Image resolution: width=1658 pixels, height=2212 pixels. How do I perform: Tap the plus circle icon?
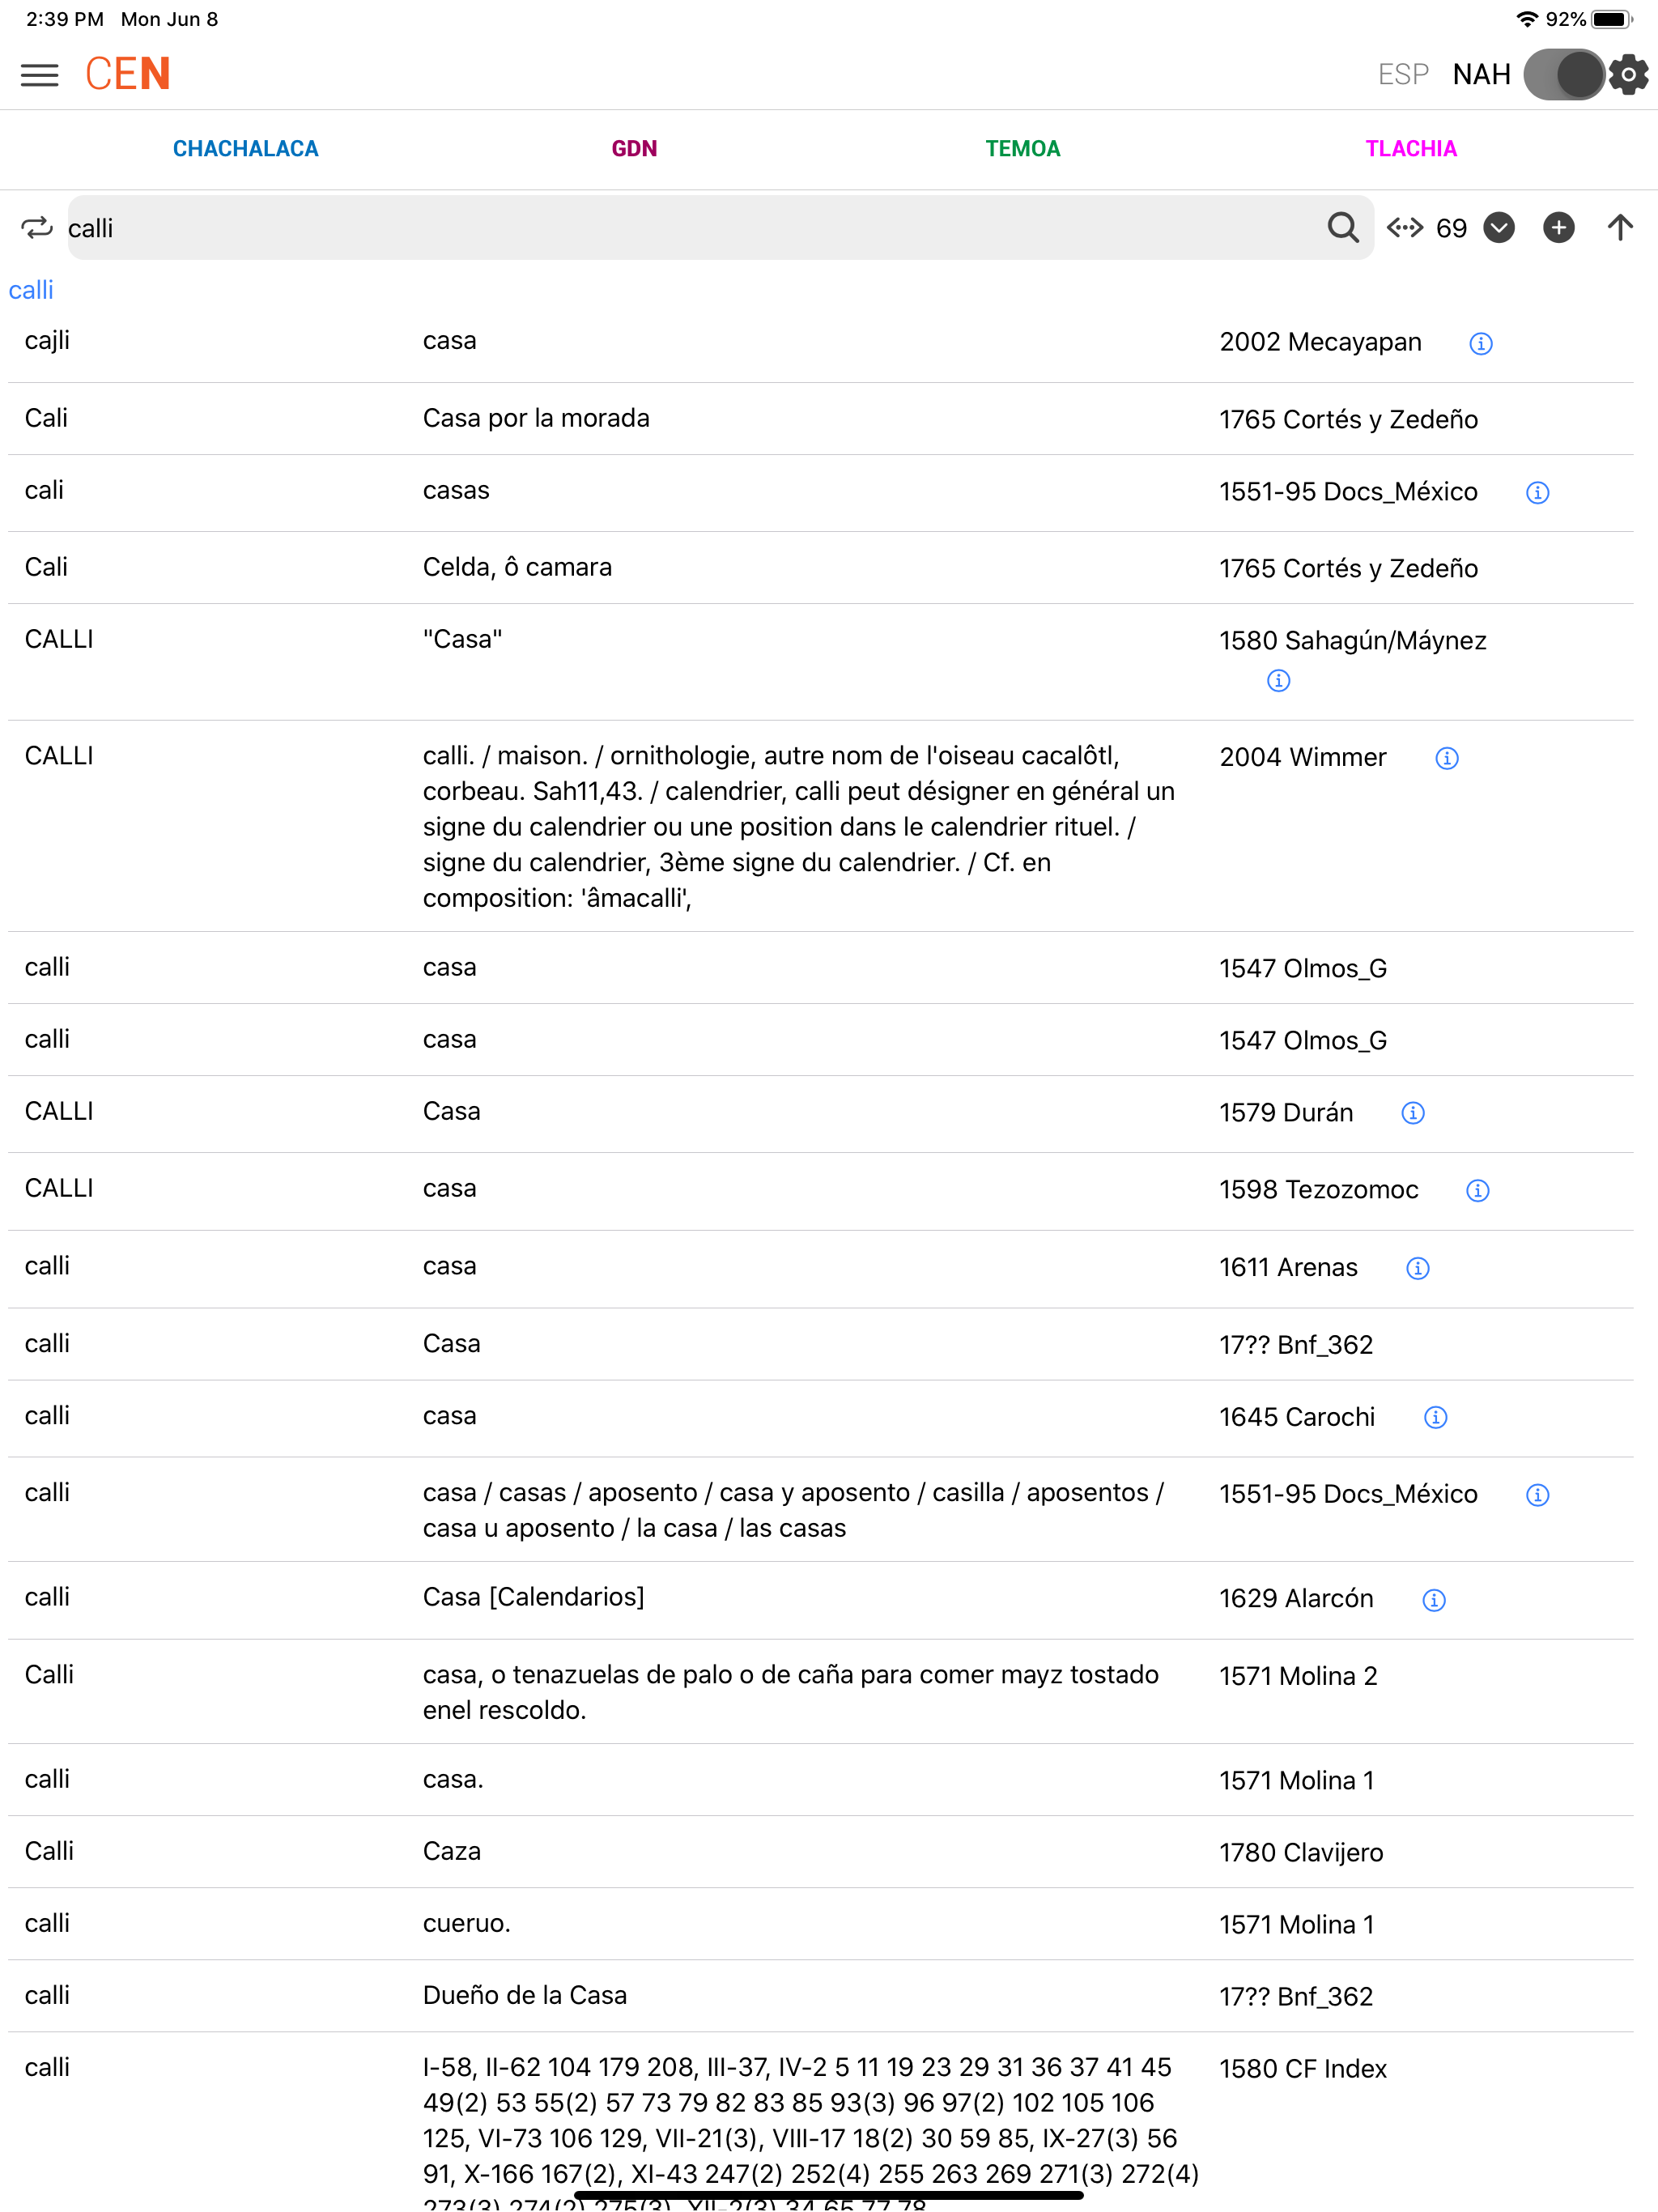1558,228
